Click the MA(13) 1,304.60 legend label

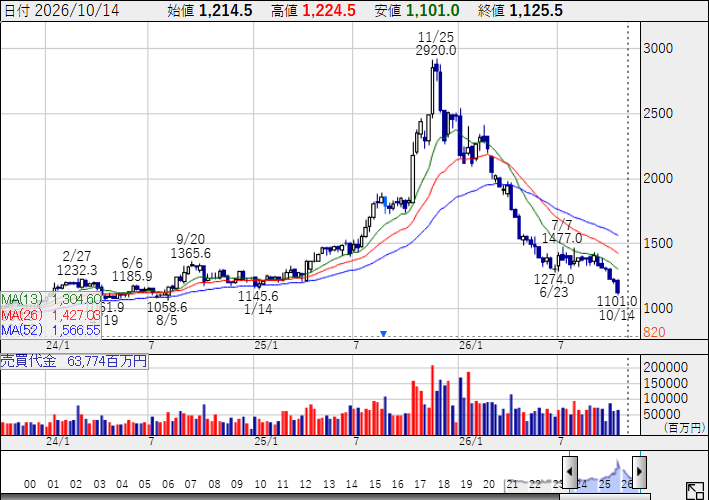[x=51, y=299]
